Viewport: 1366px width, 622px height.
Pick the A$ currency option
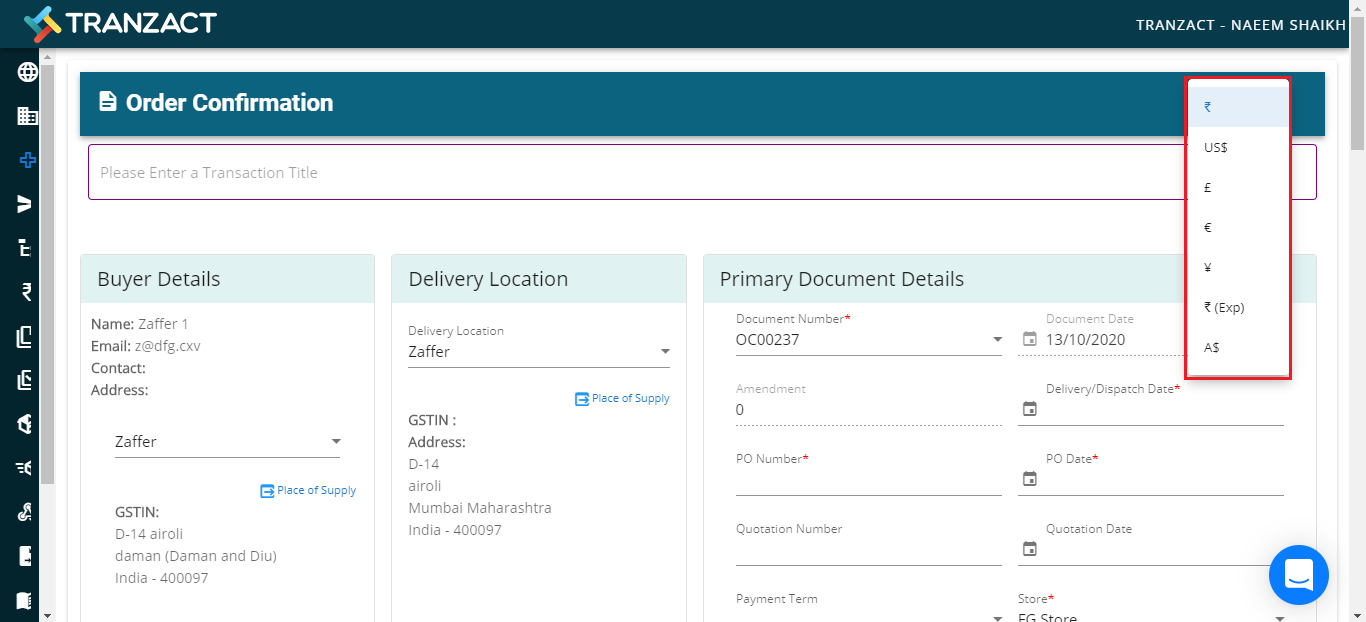pyautogui.click(x=1238, y=347)
